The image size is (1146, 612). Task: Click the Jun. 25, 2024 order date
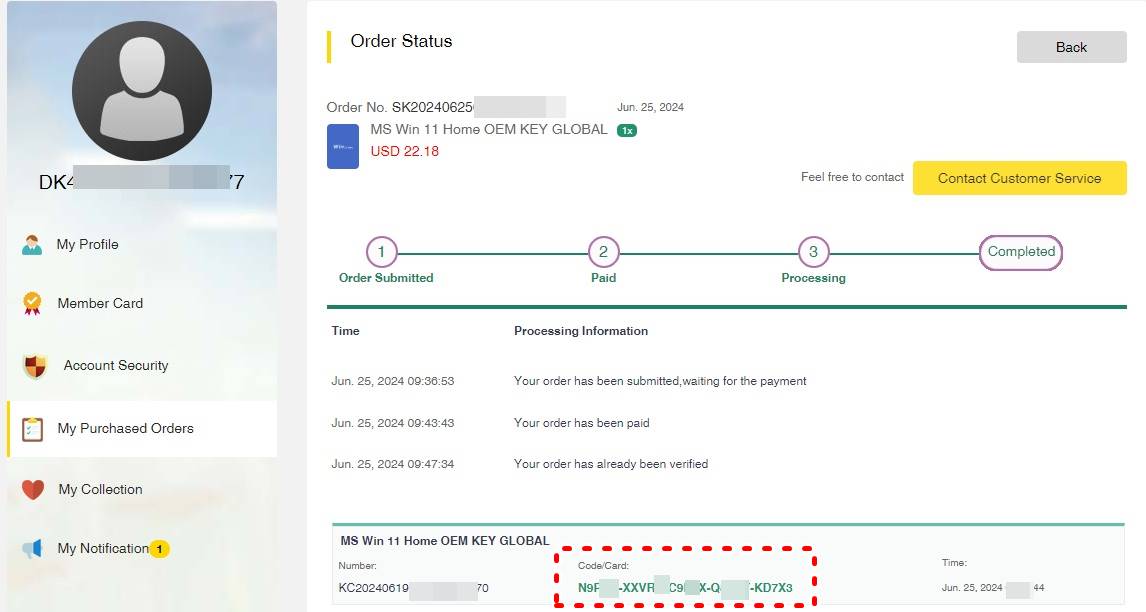point(650,107)
